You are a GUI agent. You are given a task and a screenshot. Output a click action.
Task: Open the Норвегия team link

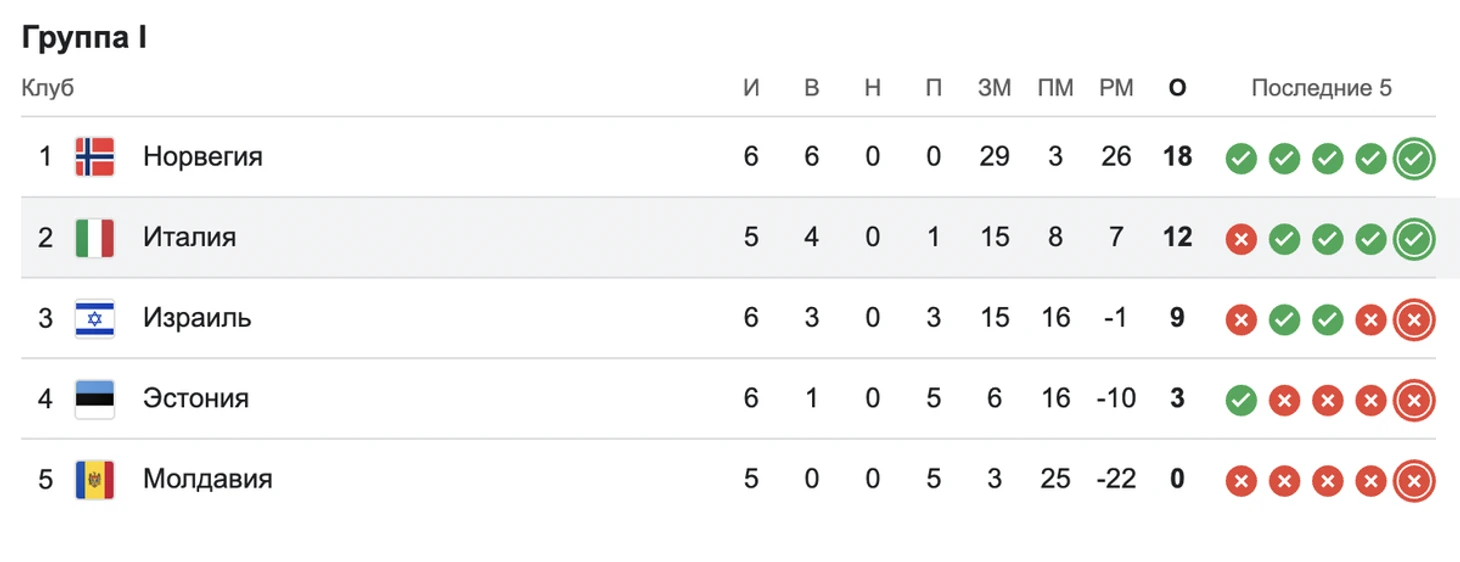pos(203,157)
